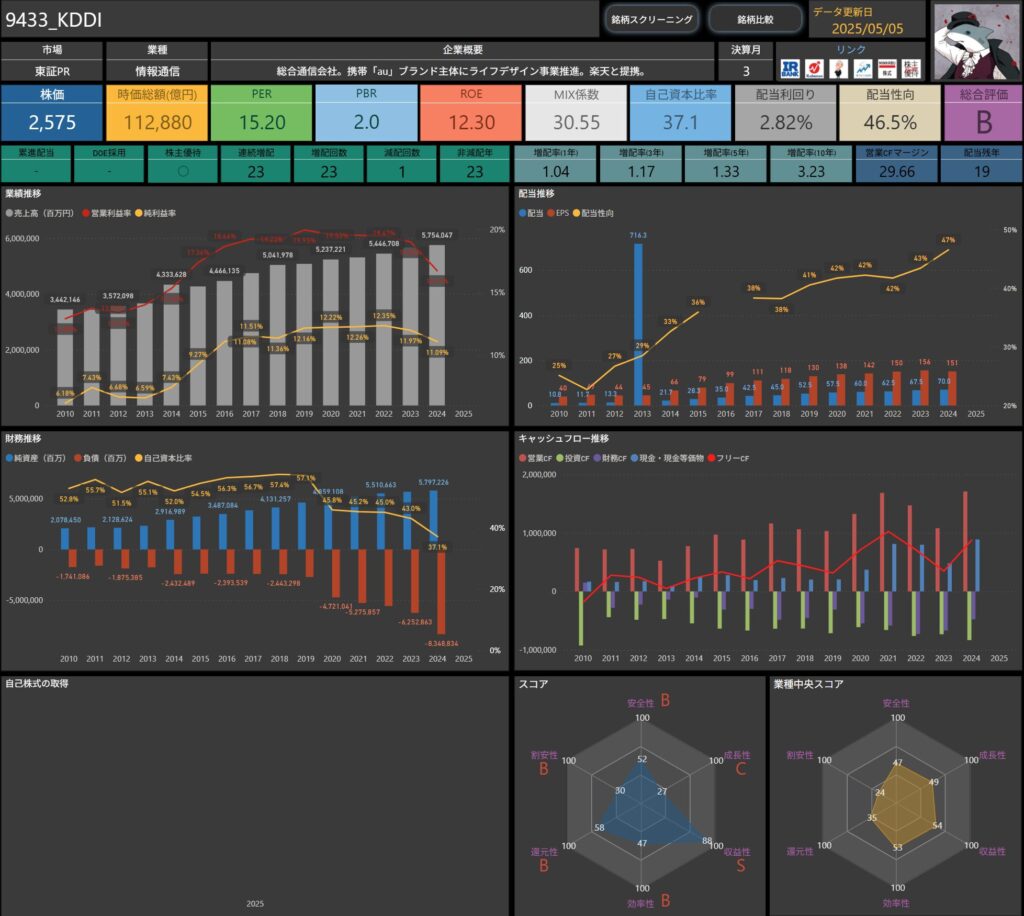
Task: Open the 株主優待 link icon under リンク
Action: 911,69
